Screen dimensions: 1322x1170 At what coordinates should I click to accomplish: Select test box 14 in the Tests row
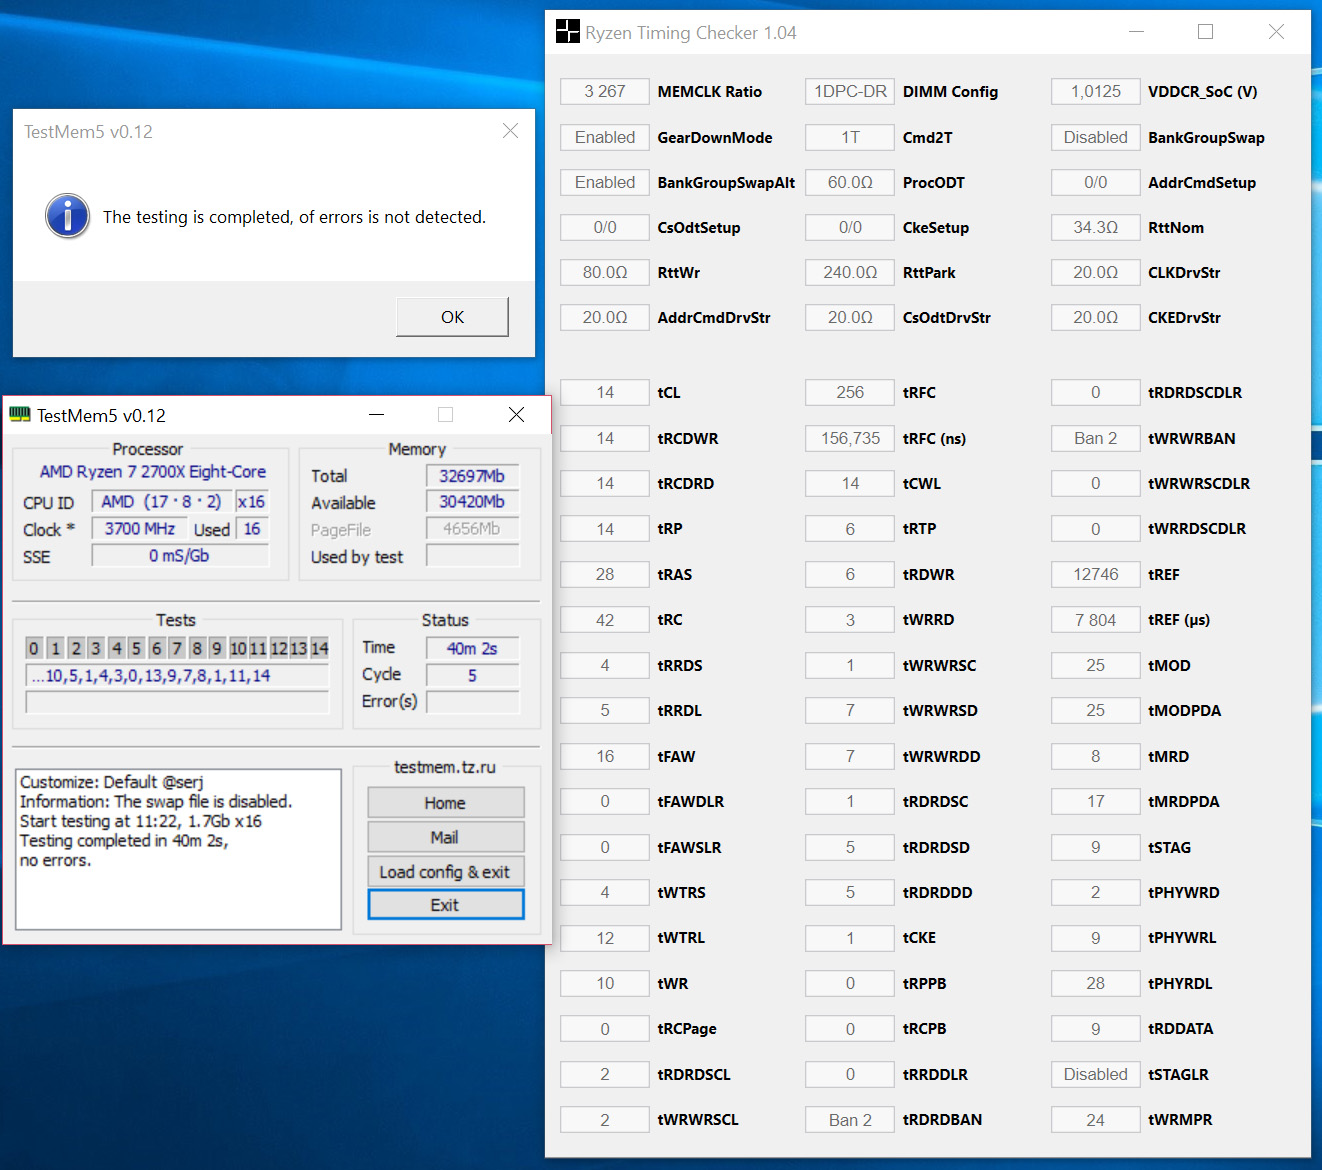click(319, 648)
